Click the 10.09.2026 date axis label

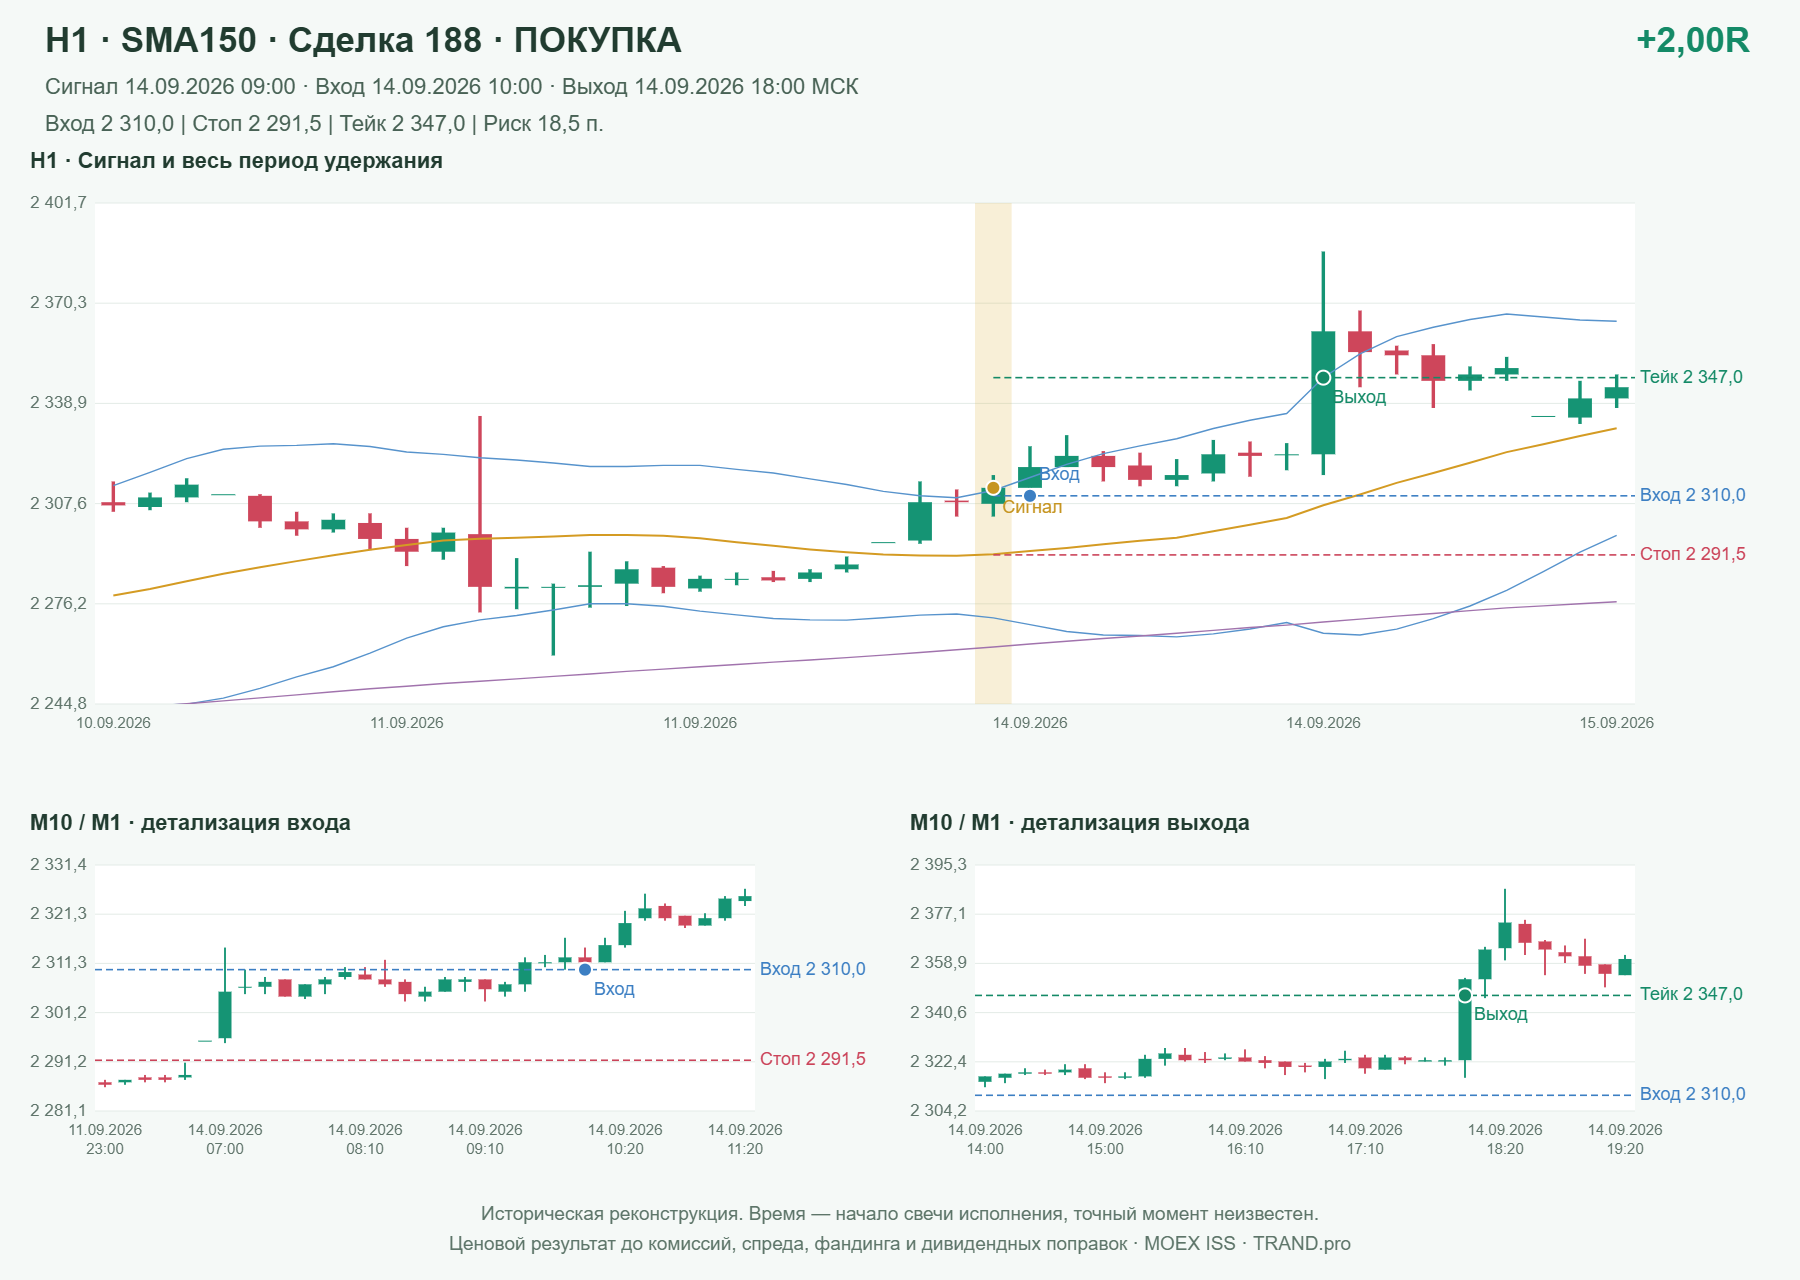click(x=113, y=723)
